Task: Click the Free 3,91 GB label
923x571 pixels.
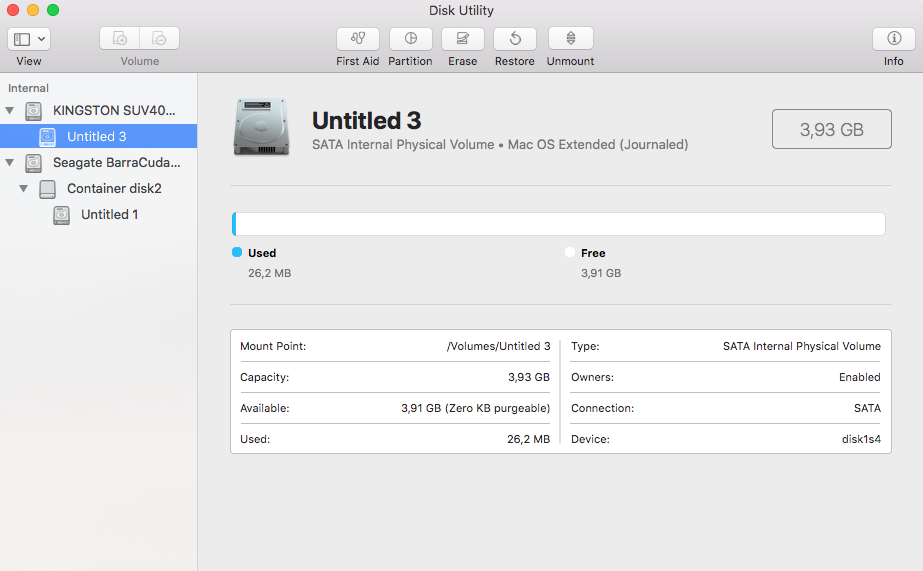Action: pyautogui.click(x=601, y=273)
